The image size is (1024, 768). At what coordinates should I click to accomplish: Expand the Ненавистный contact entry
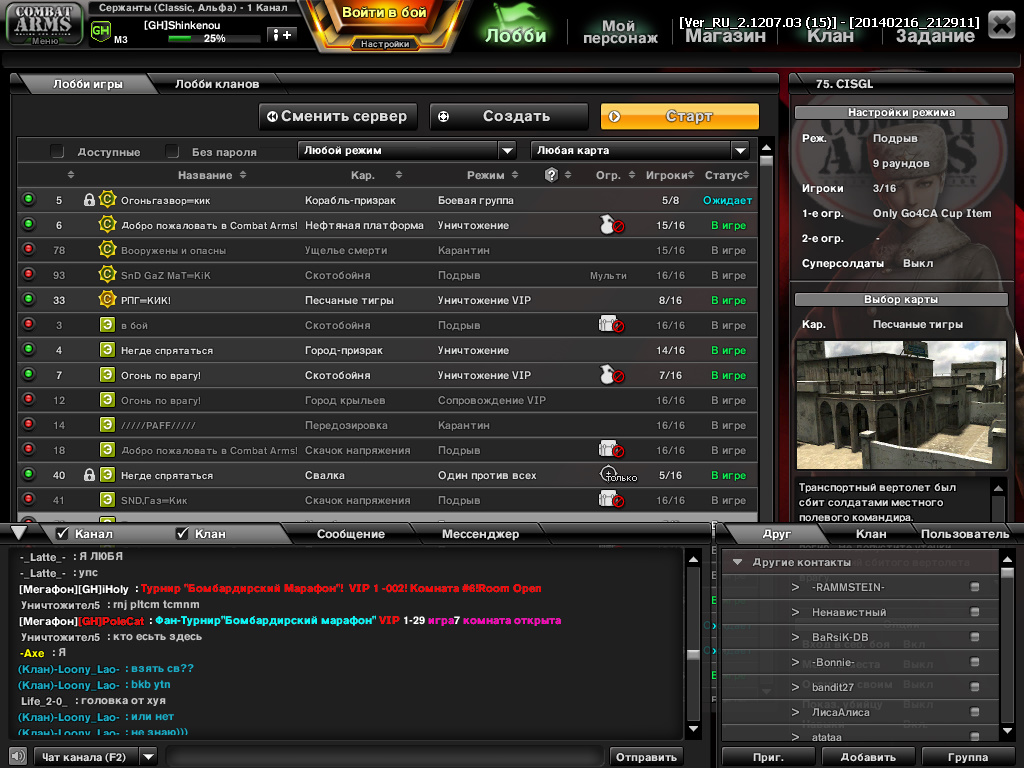pyautogui.click(x=795, y=612)
